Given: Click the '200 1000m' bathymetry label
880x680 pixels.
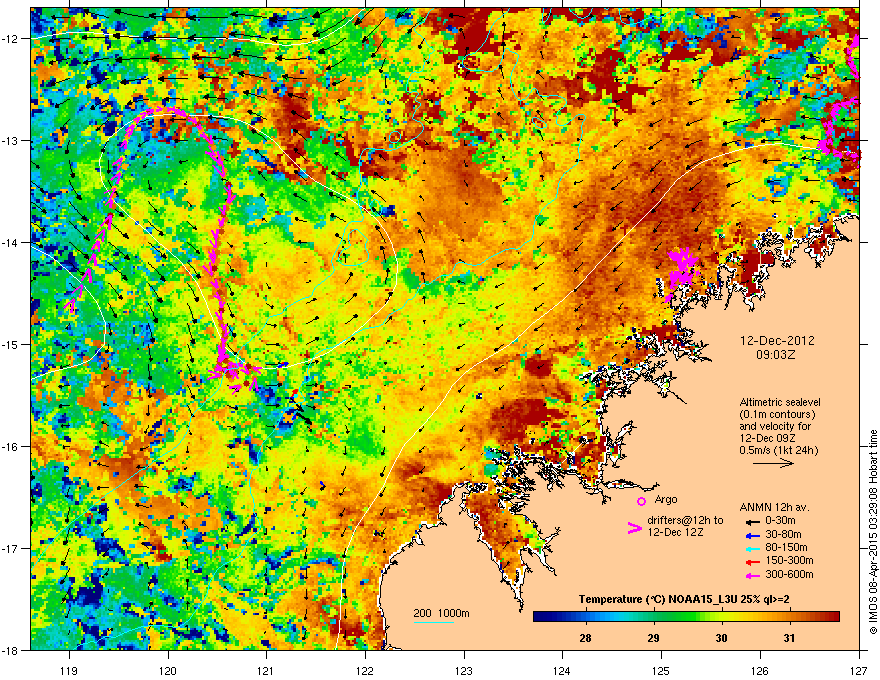Looking at the screenshot, I should pyautogui.click(x=441, y=613).
